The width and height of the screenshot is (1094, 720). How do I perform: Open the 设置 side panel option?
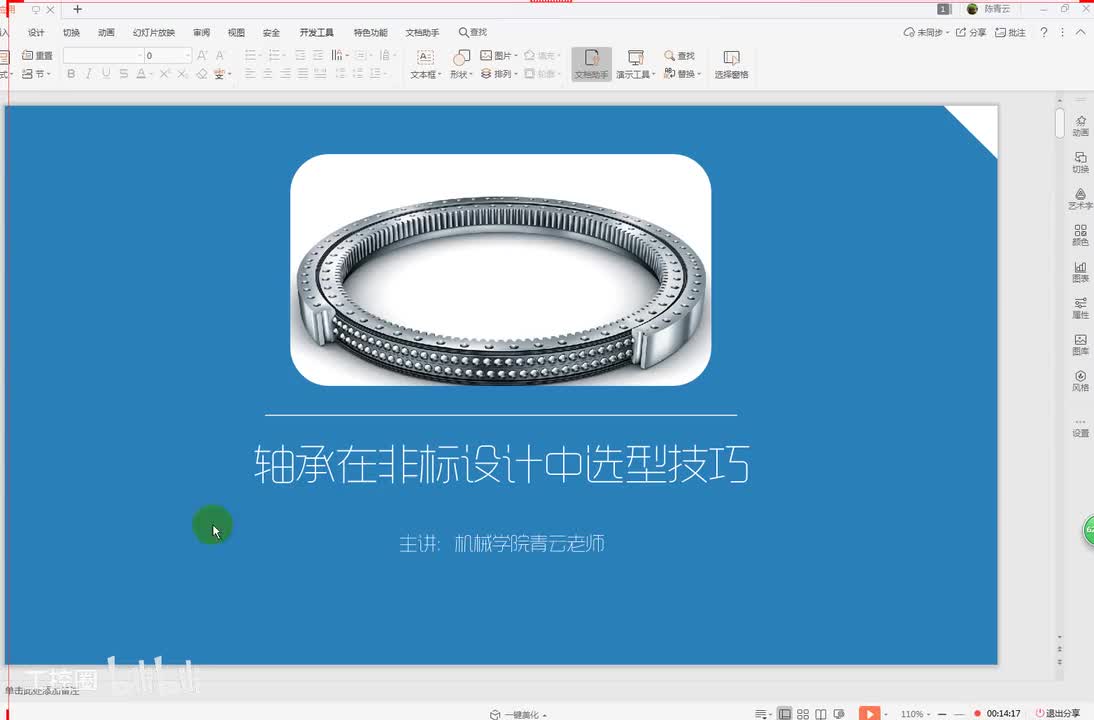click(x=1080, y=428)
